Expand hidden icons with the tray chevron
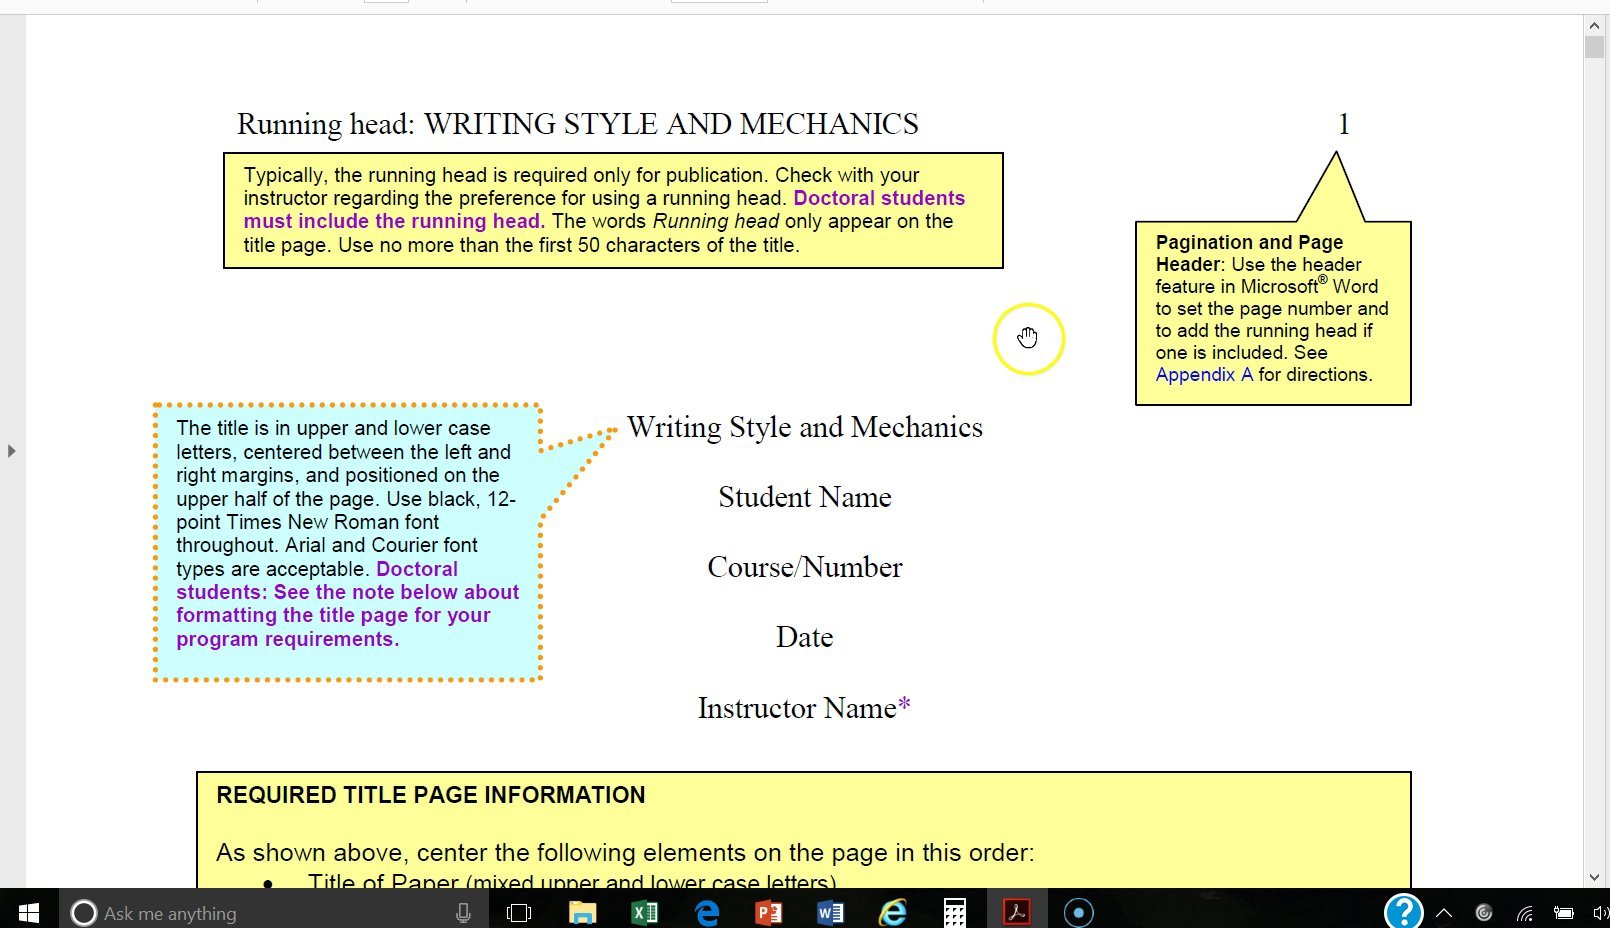Screen dimensions: 1610x928 tap(1443, 911)
